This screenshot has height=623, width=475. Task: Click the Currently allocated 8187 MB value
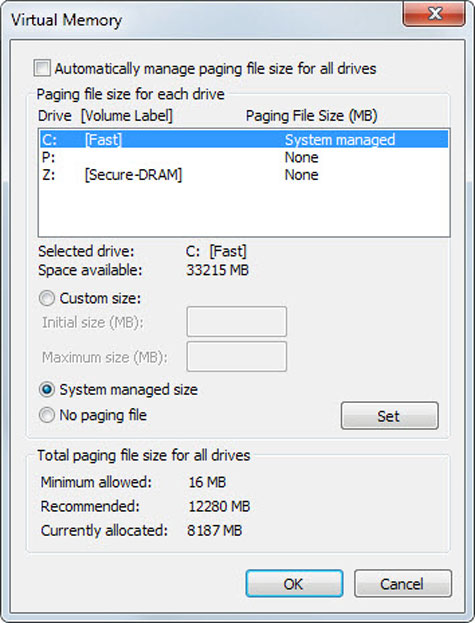coord(214,530)
